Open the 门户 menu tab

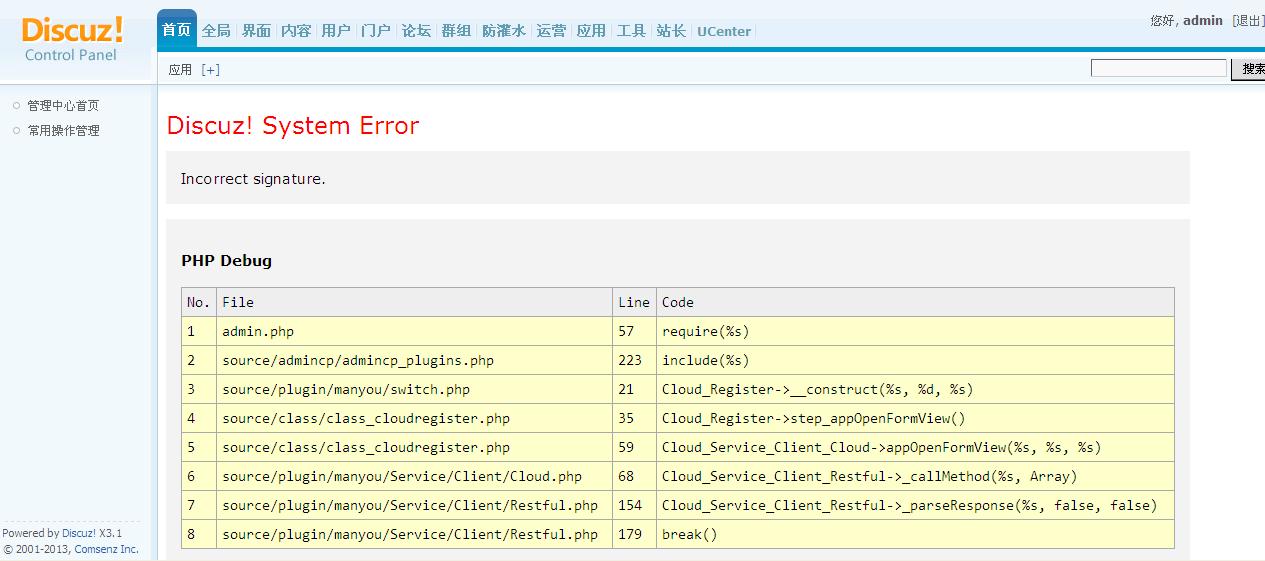point(376,31)
